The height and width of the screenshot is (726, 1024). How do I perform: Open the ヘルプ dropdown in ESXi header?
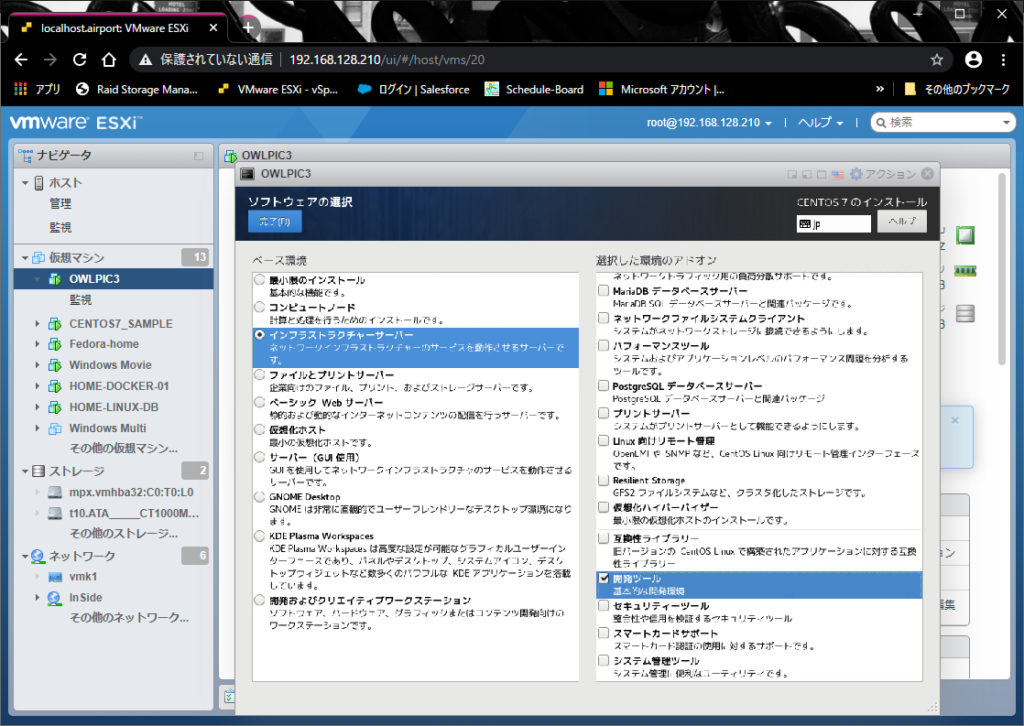point(821,123)
